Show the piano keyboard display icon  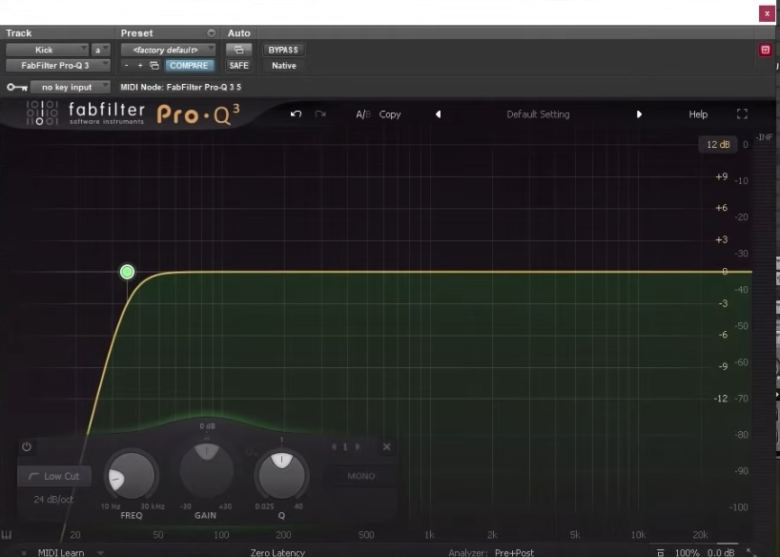click(6, 535)
